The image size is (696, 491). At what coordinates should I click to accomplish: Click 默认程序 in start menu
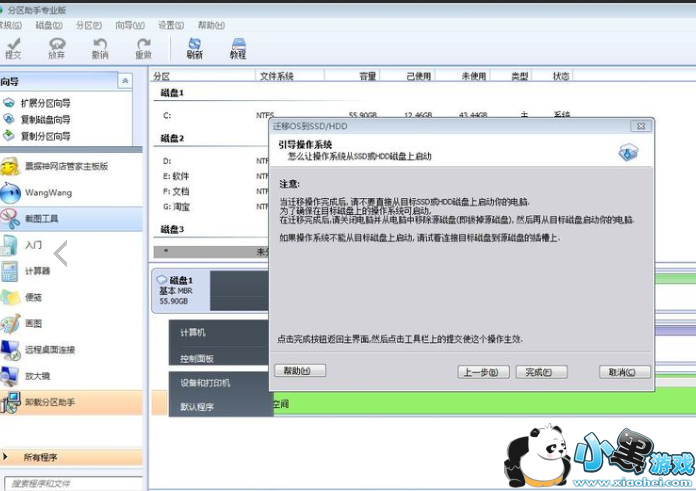(x=197, y=407)
